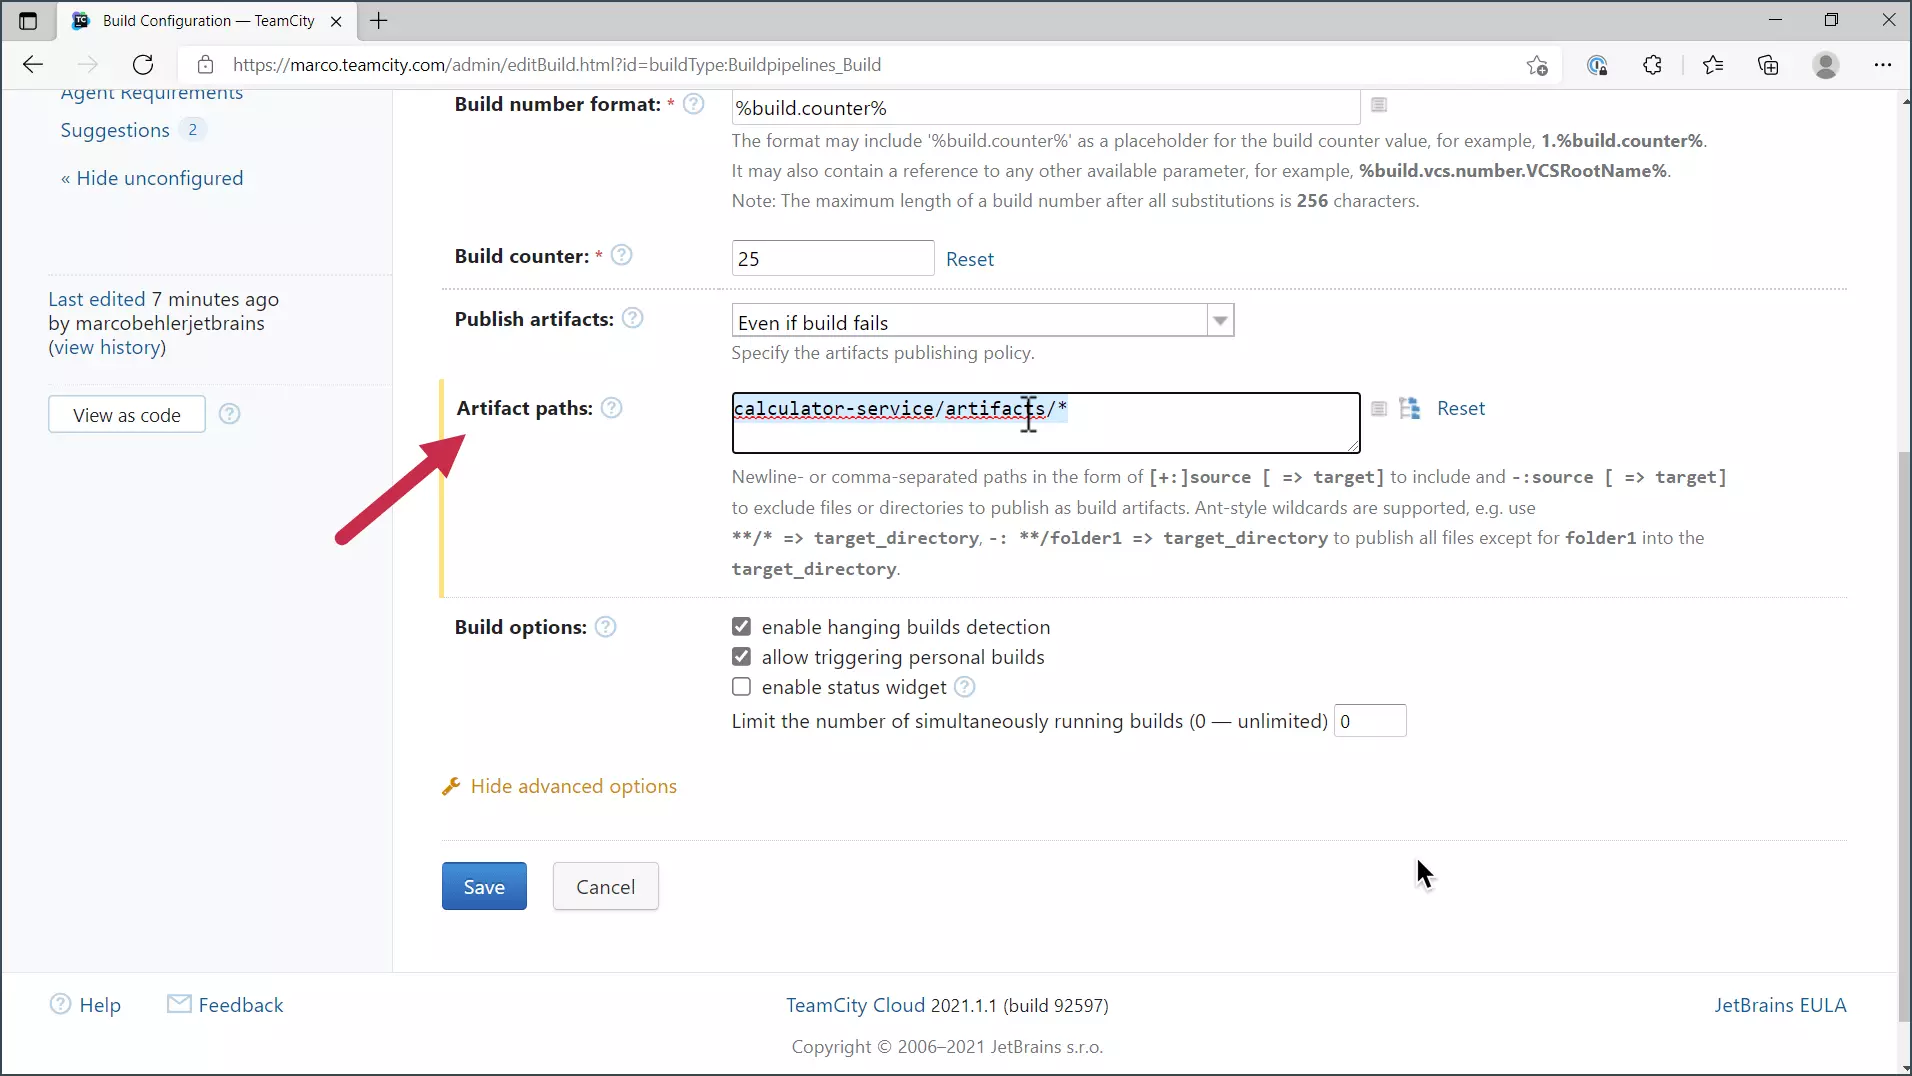Click simultaneous running builds limit field
Viewport: 1912px width, 1076px height.
(1369, 721)
